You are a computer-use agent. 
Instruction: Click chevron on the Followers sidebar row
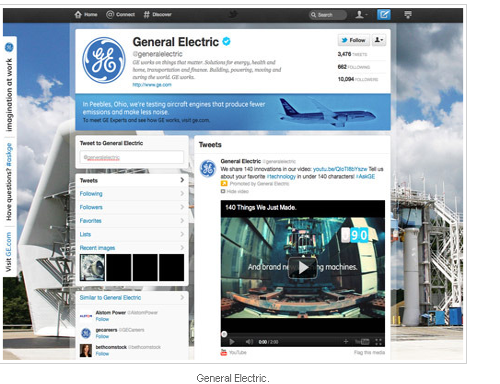click(x=182, y=207)
